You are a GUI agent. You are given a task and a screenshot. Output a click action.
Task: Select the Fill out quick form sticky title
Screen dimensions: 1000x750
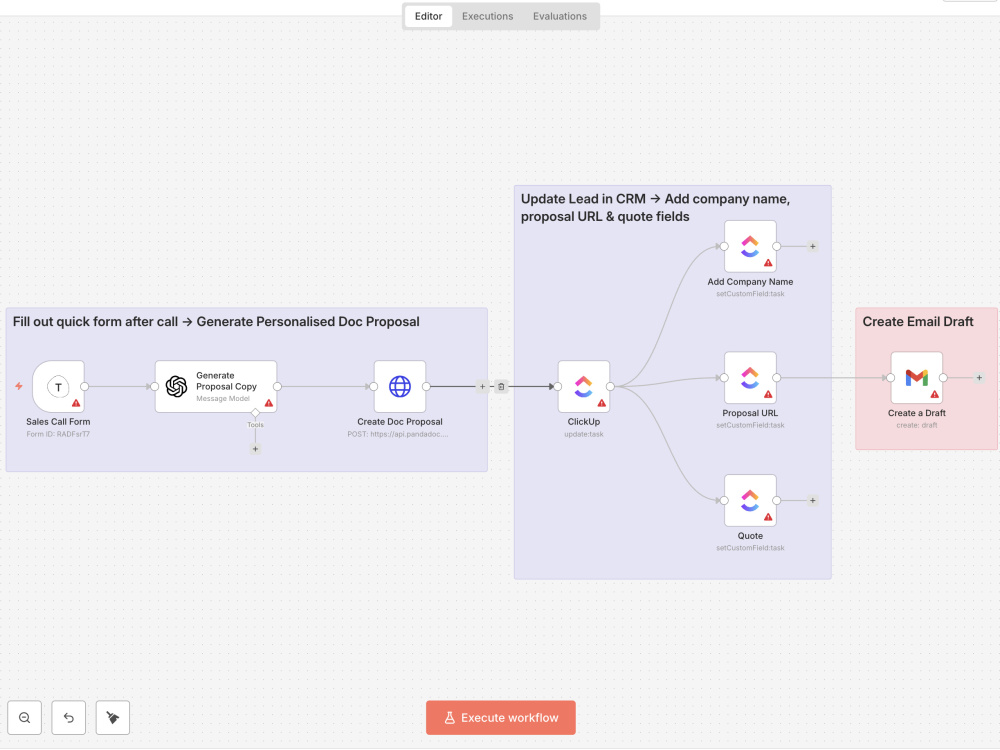pyautogui.click(x=216, y=321)
